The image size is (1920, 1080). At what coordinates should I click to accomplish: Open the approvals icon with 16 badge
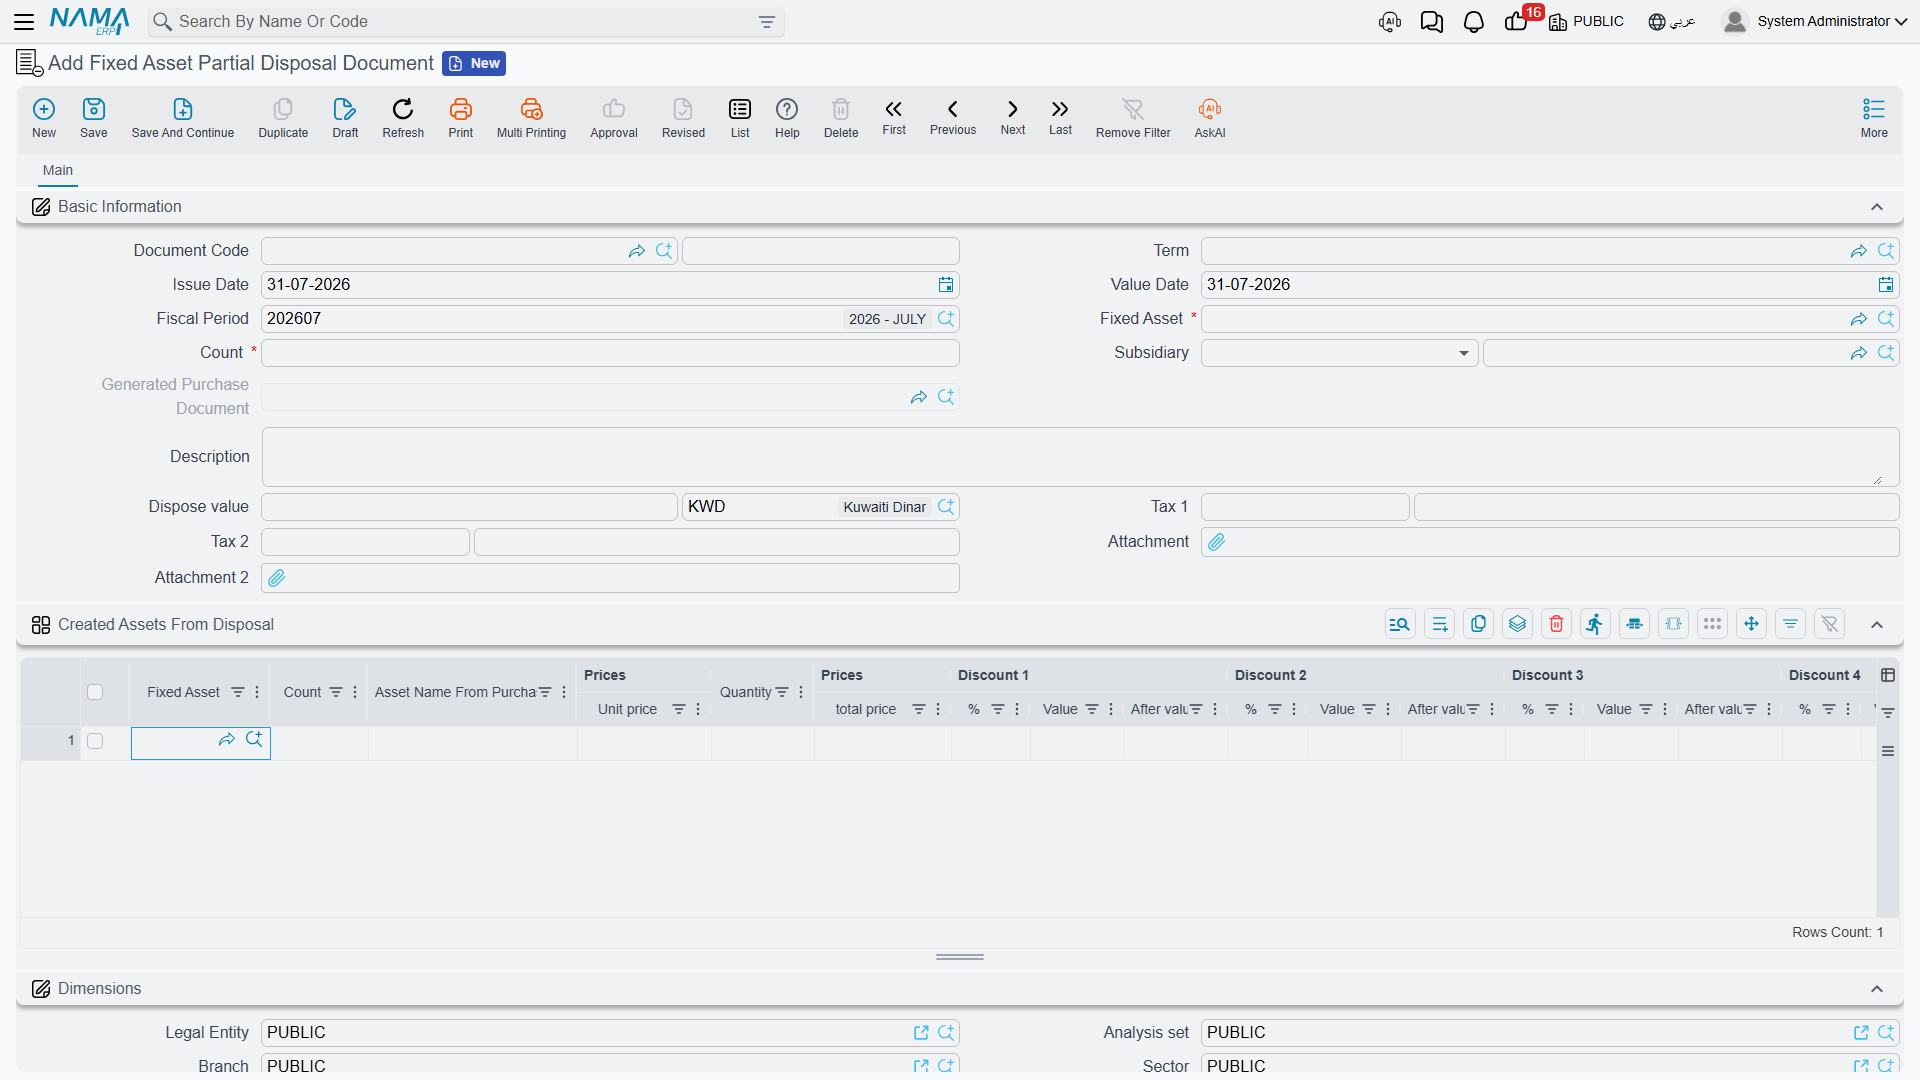1517,22
